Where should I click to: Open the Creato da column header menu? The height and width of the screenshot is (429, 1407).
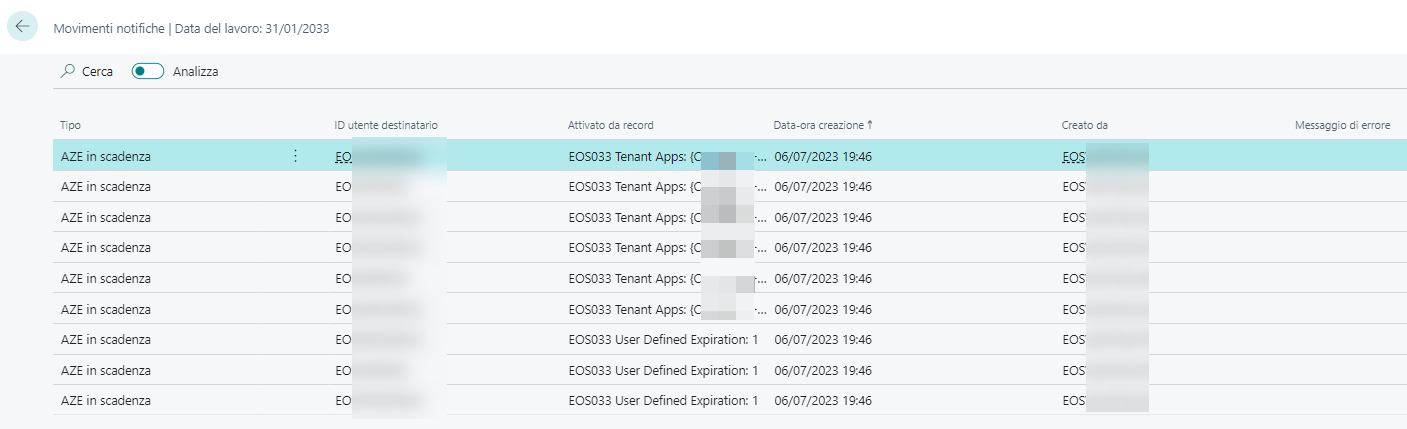1084,125
